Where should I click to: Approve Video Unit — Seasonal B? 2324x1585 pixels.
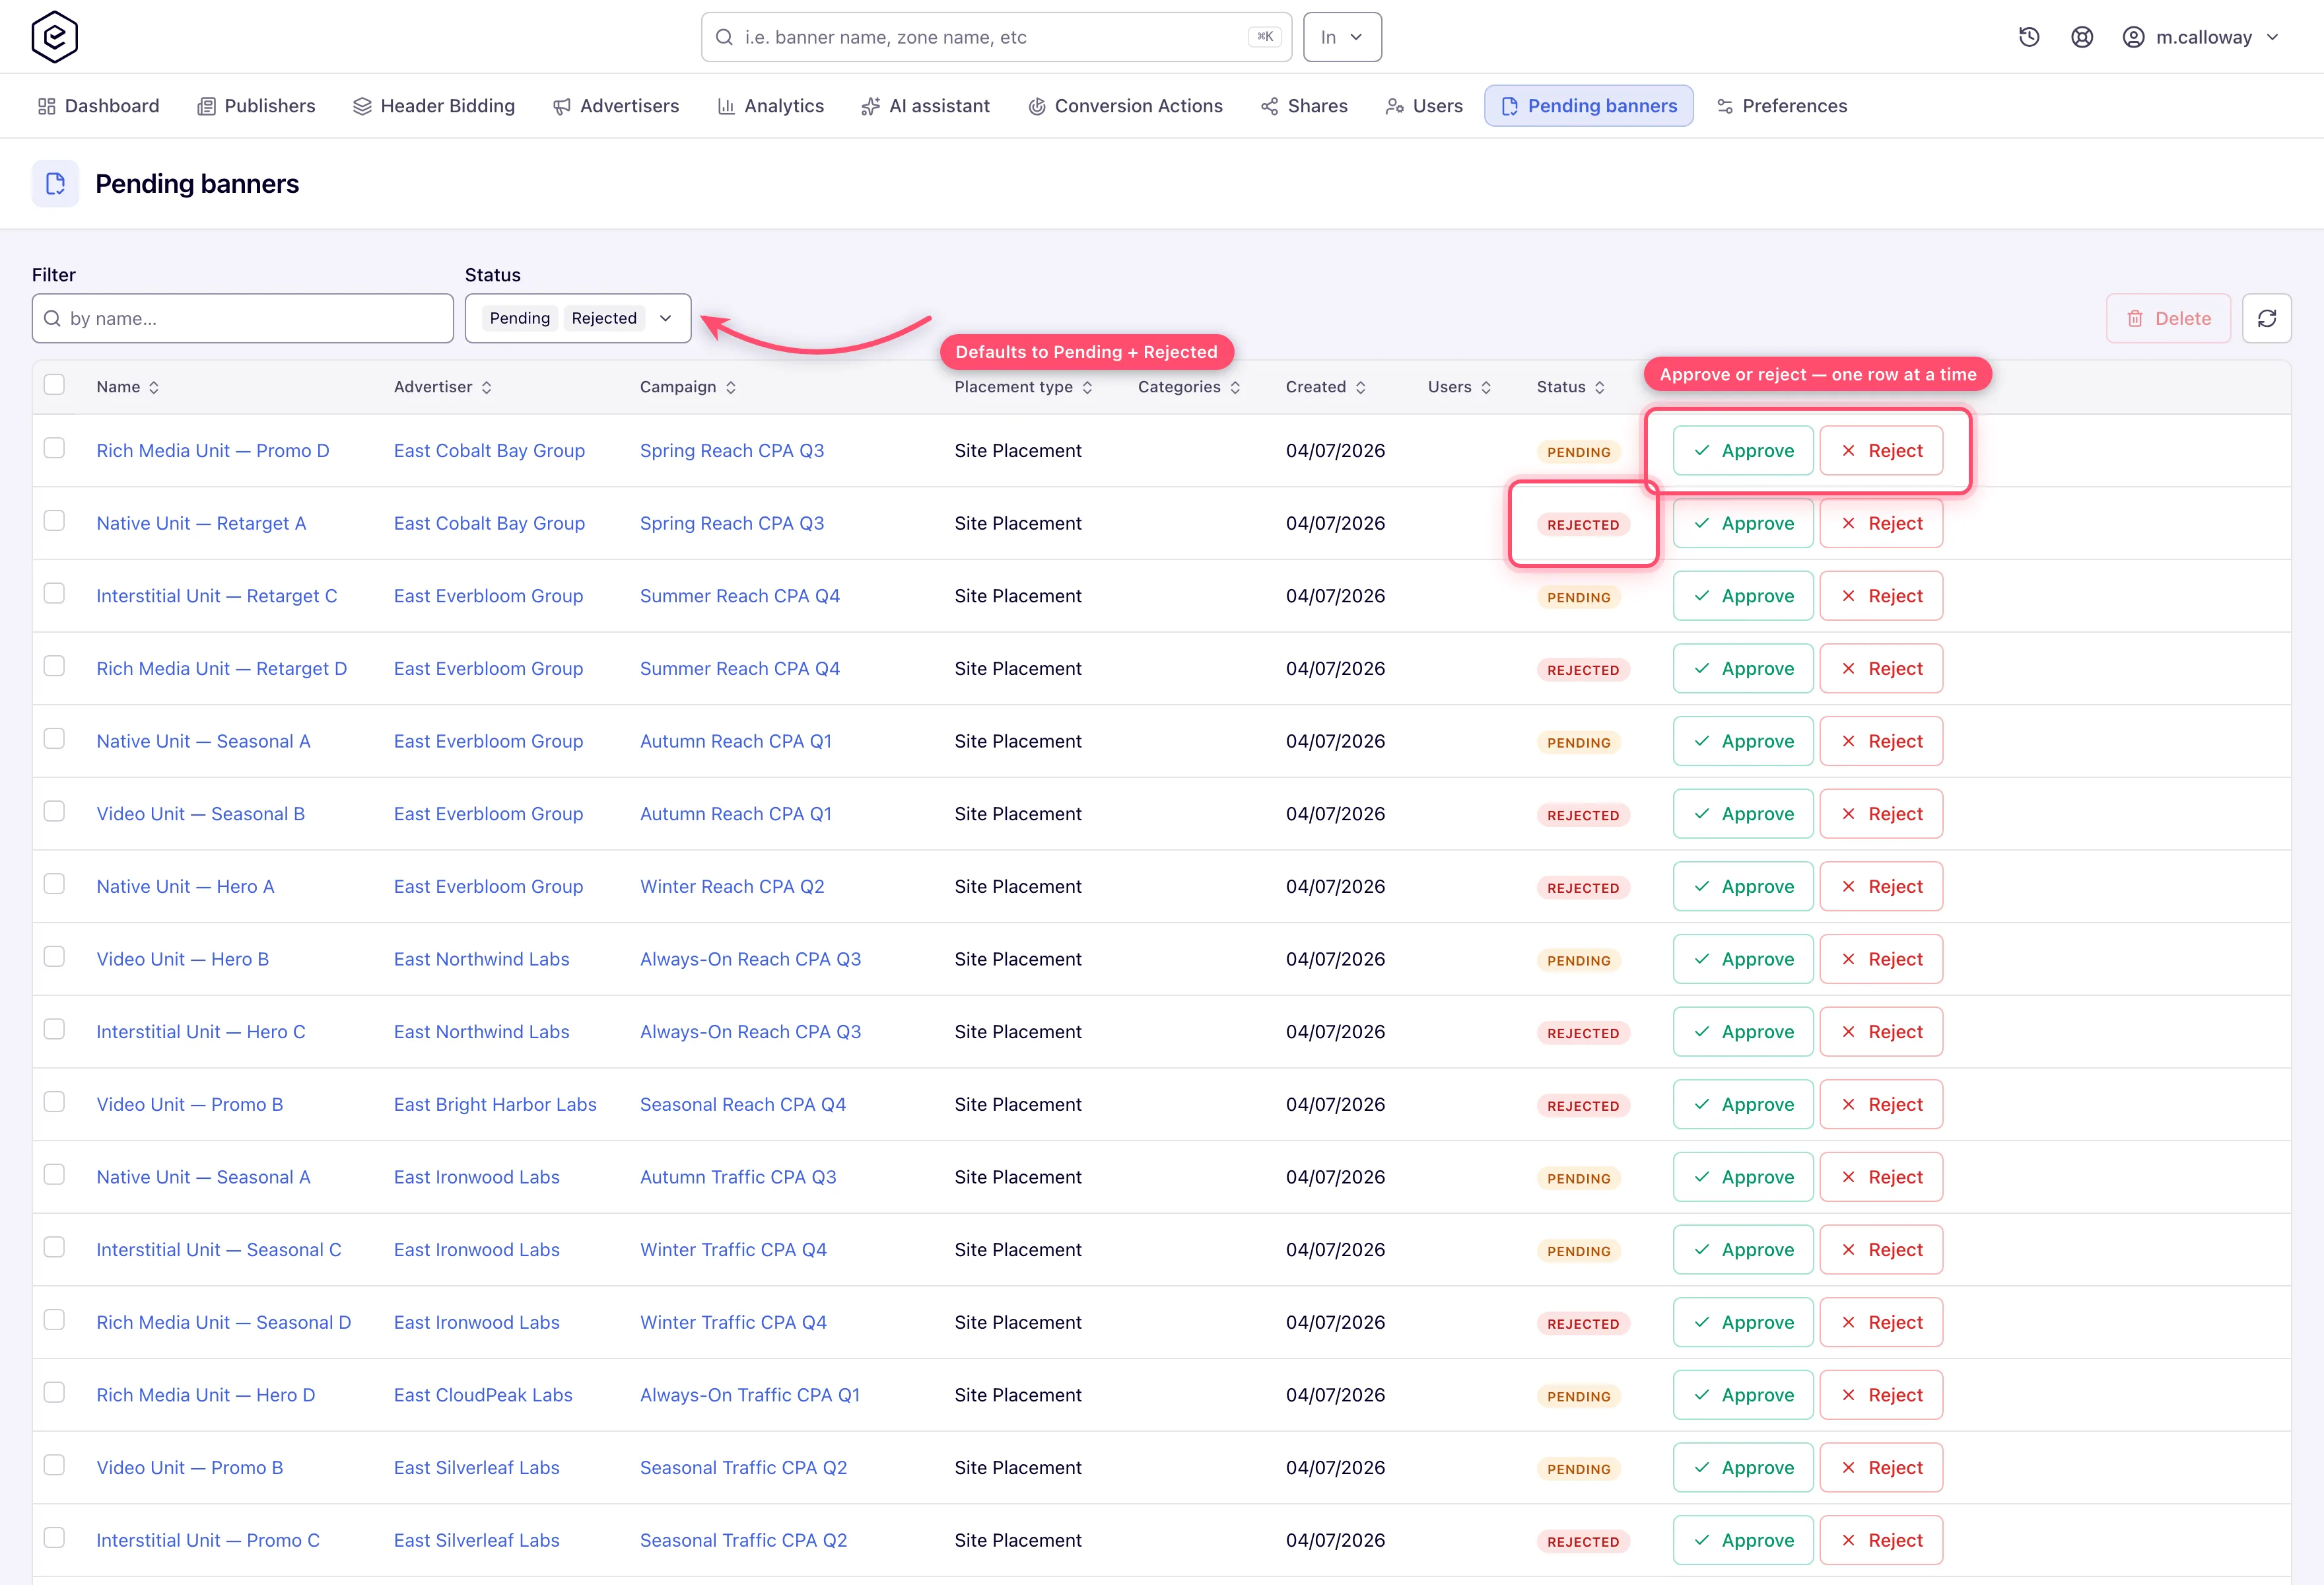click(1743, 814)
